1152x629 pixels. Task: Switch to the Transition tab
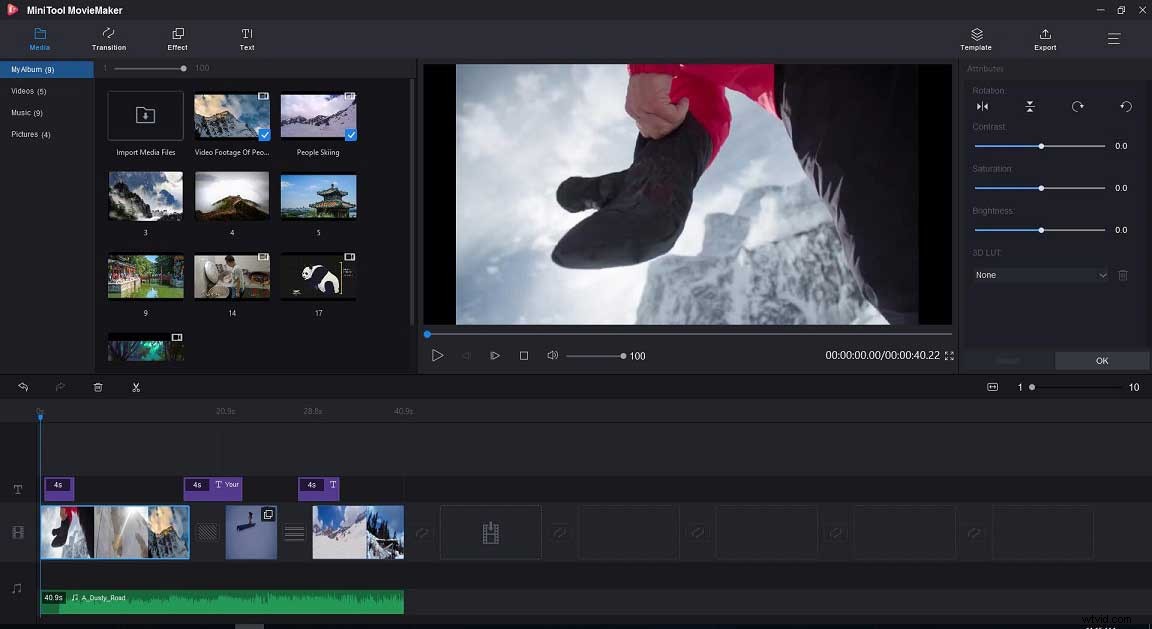(x=108, y=40)
